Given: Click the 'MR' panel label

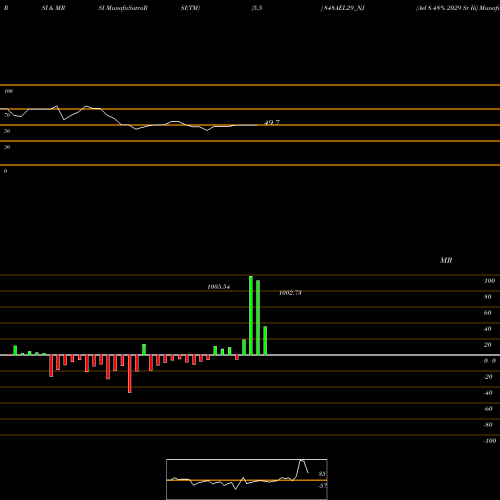Looking at the screenshot, I should pyautogui.click(x=446, y=260).
